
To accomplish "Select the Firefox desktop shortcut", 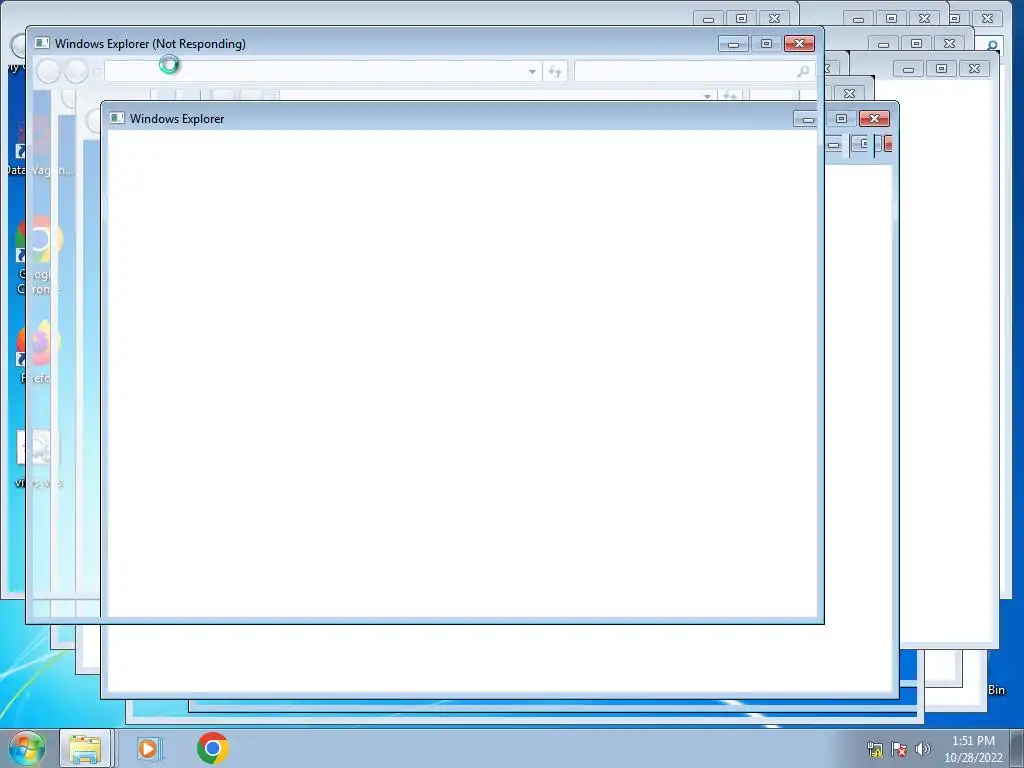I will point(37,351).
